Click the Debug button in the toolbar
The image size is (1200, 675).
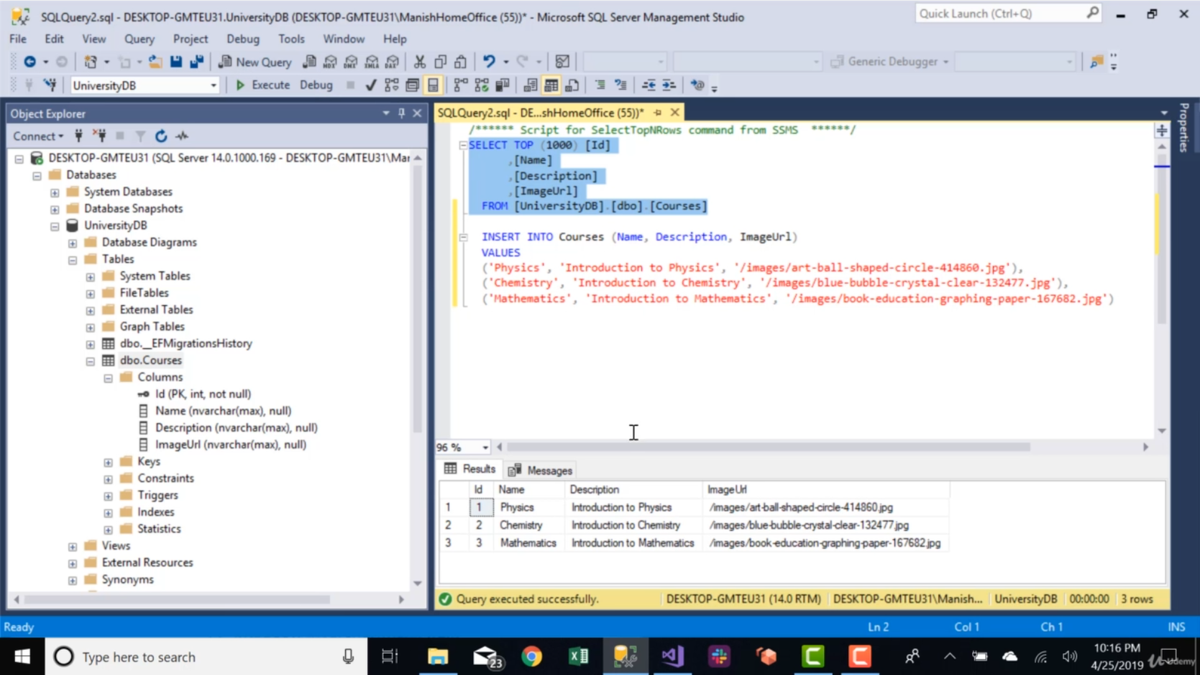tap(316, 86)
